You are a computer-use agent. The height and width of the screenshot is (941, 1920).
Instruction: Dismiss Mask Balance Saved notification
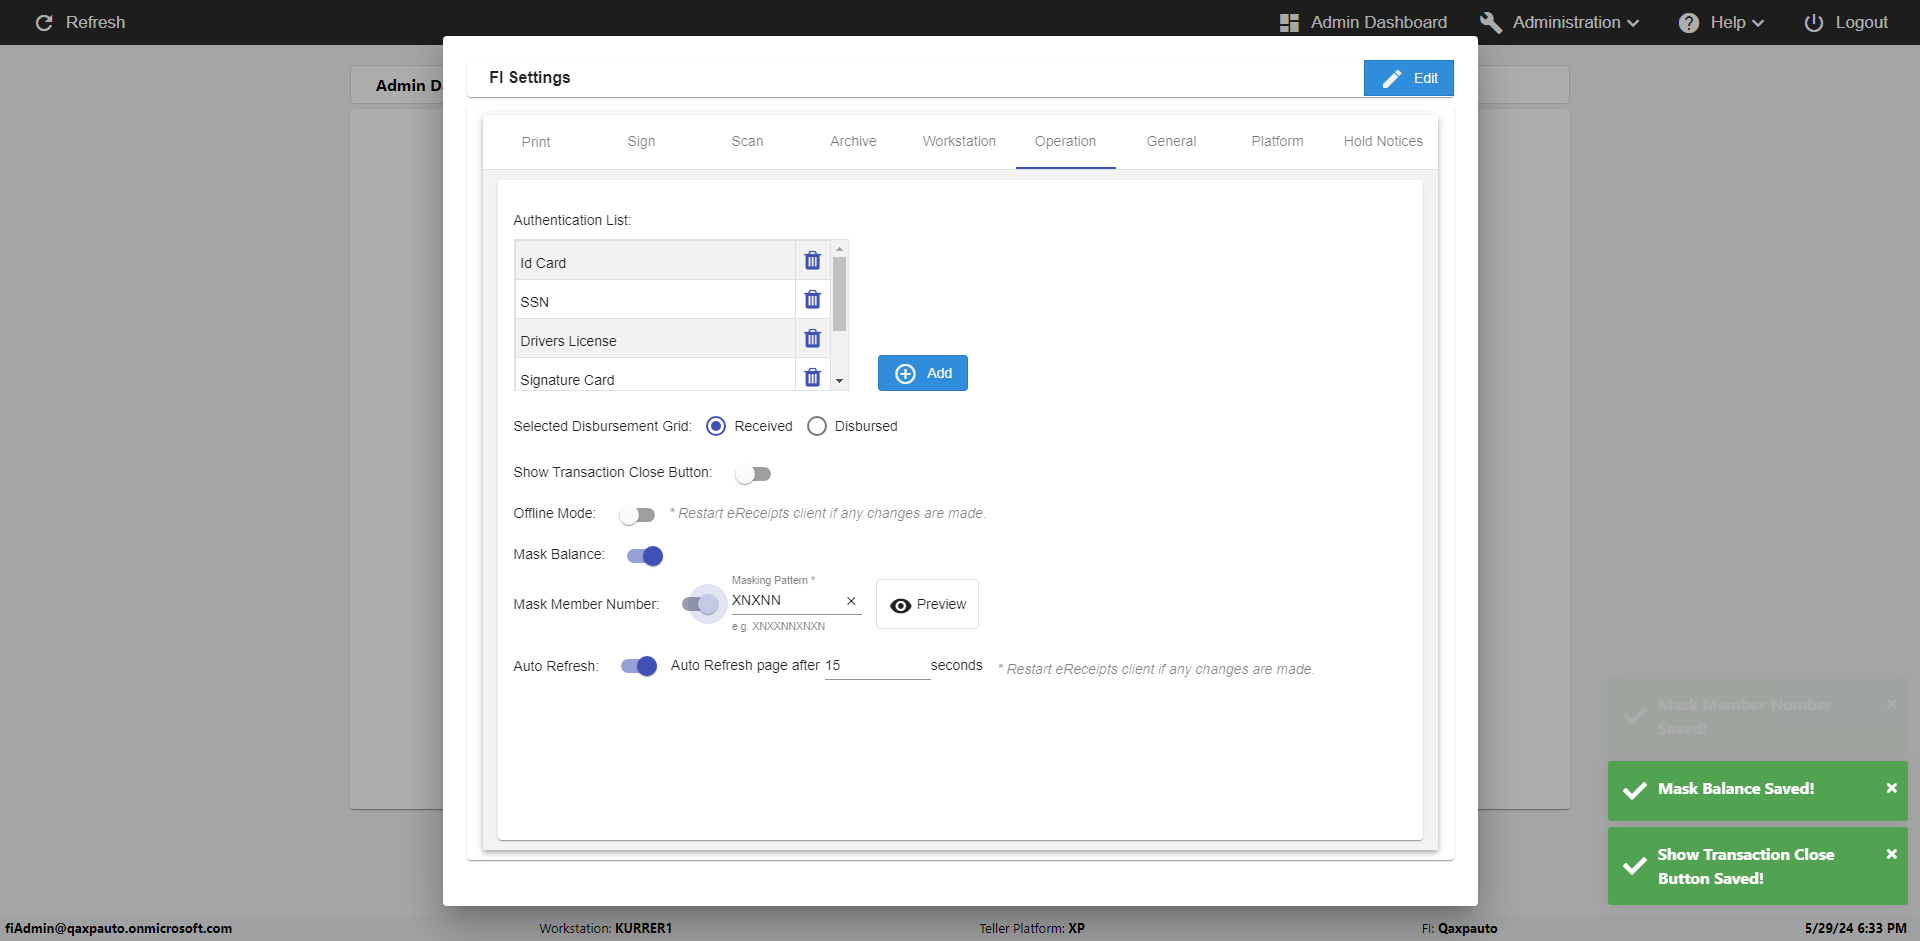tap(1891, 788)
